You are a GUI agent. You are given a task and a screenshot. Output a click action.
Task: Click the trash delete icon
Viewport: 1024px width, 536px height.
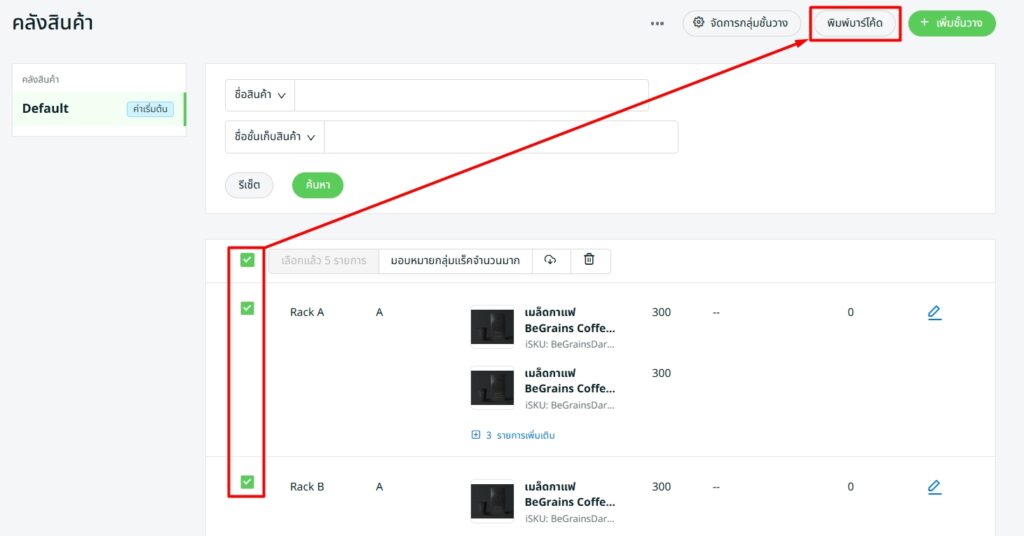click(589, 260)
